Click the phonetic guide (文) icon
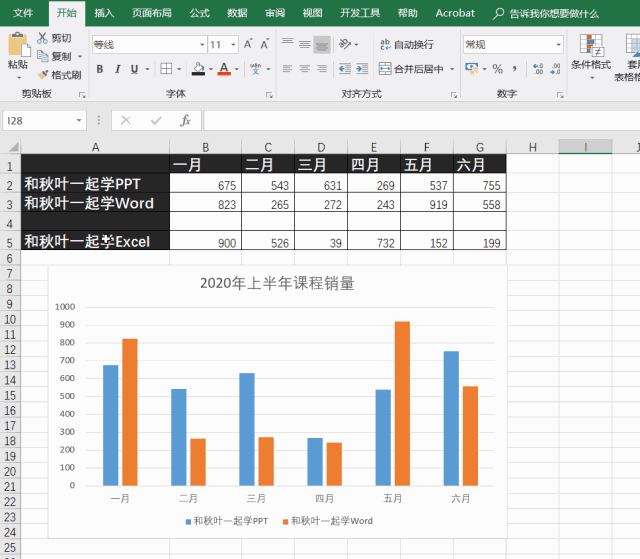The height and width of the screenshot is (559, 640). [256, 69]
